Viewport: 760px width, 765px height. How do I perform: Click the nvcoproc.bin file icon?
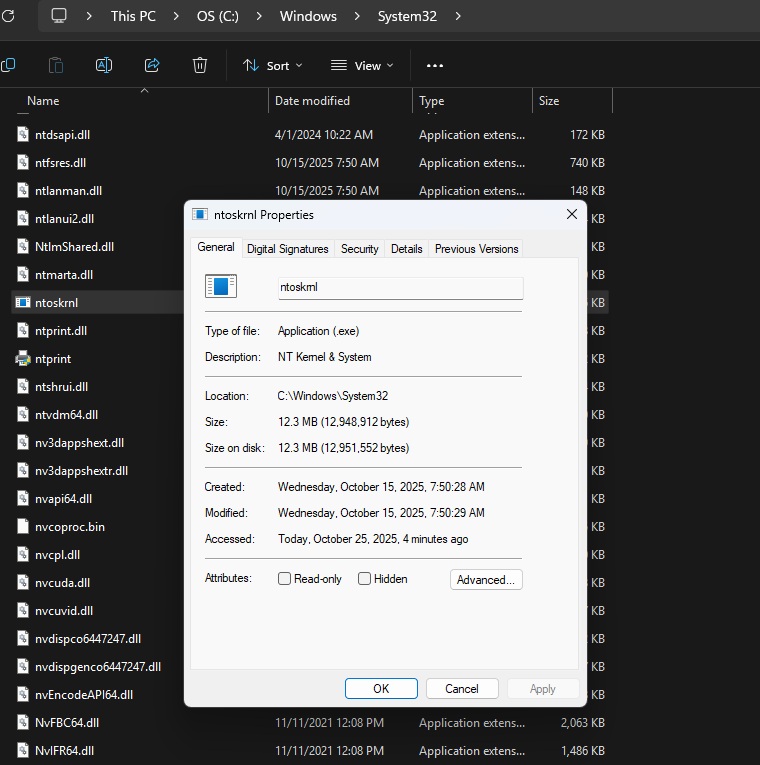(24, 527)
